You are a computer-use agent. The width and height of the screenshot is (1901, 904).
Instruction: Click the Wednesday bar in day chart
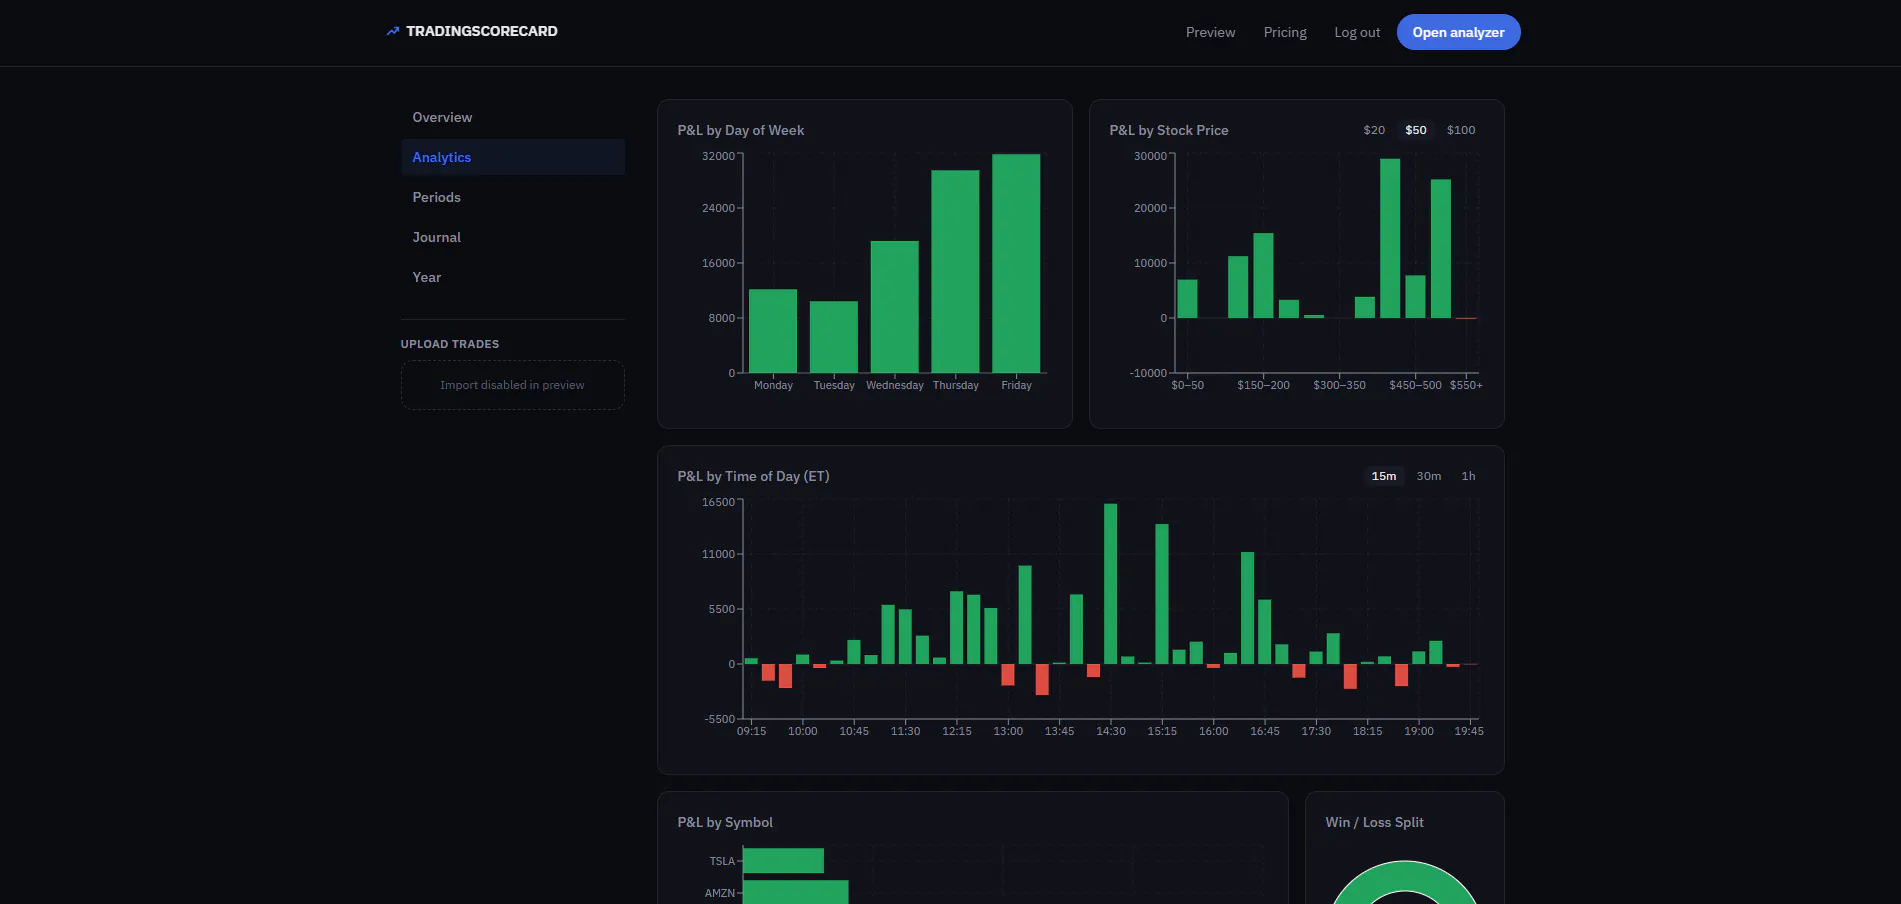click(x=895, y=307)
